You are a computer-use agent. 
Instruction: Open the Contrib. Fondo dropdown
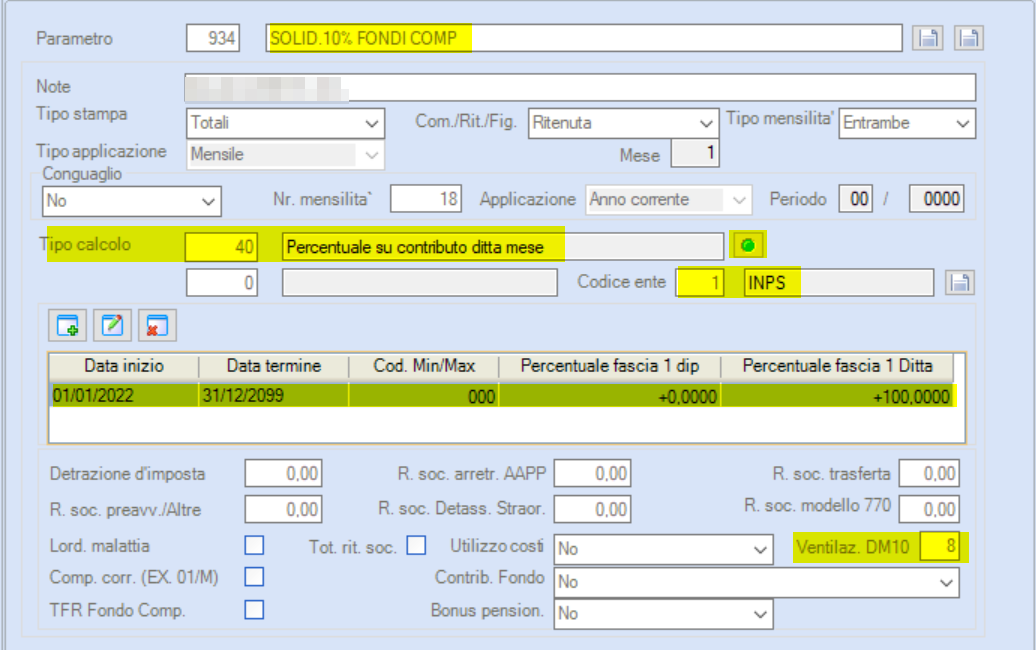pos(757,582)
